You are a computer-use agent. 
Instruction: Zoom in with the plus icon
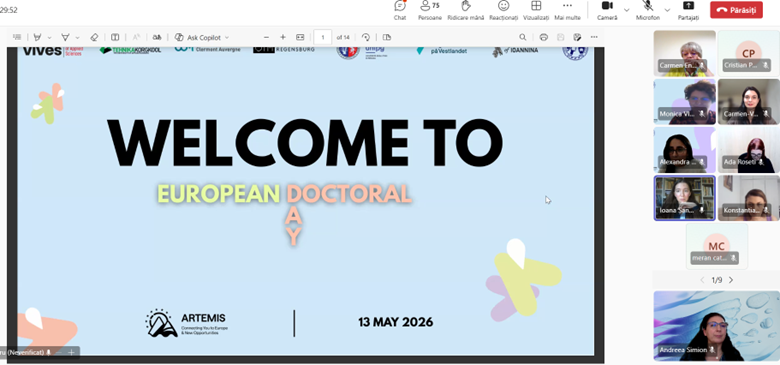pos(283,37)
